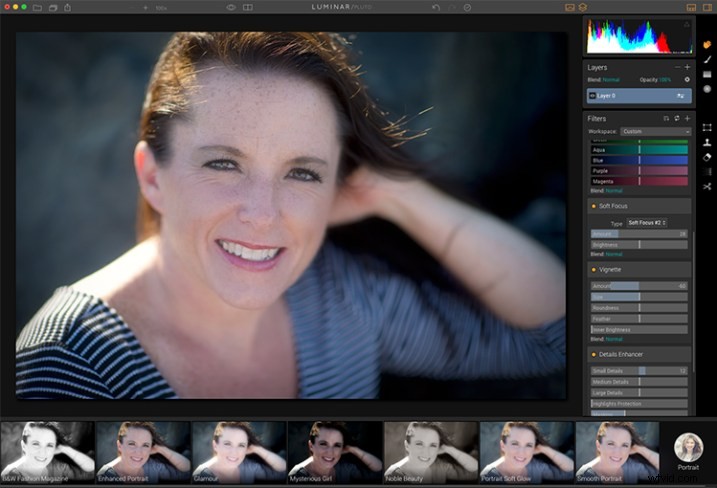The image size is (717, 488).
Task: Open the Soft Focus #2 type dropdown
Action: coord(647,223)
